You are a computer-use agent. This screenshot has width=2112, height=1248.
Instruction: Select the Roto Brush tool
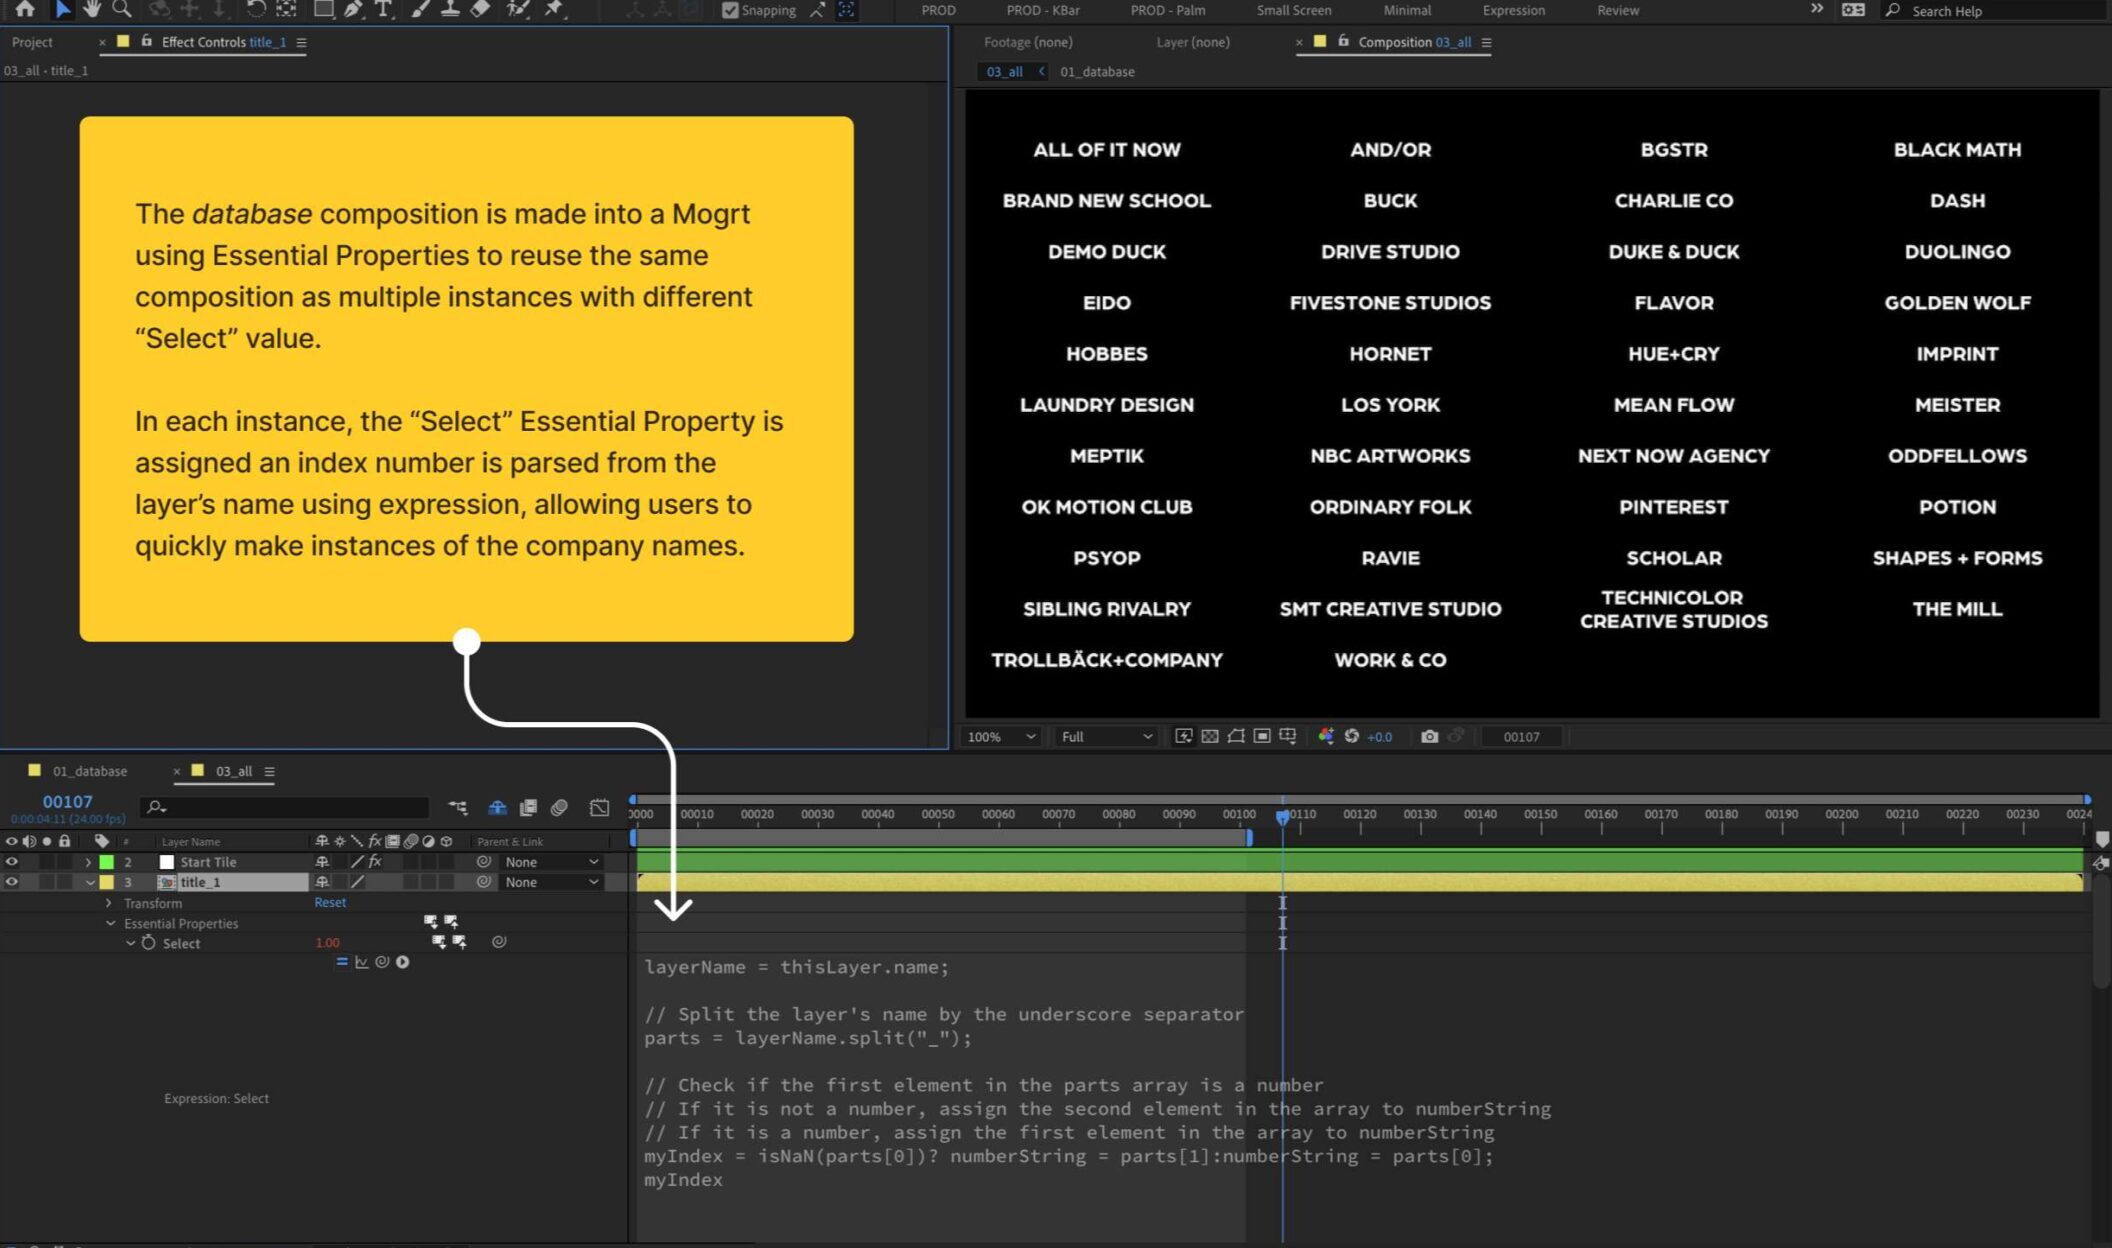click(x=518, y=9)
